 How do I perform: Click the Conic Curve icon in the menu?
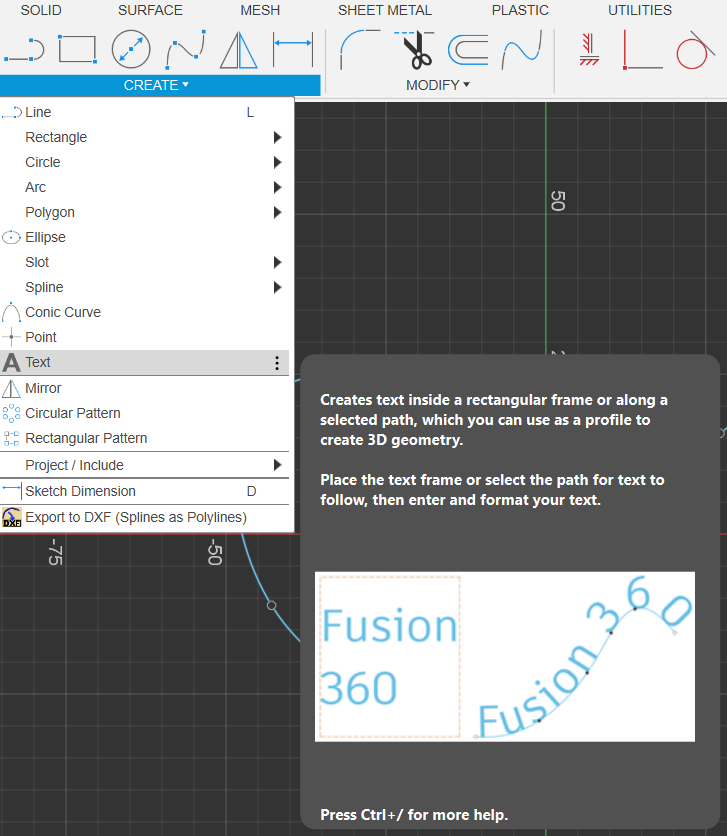coord(11,312)
